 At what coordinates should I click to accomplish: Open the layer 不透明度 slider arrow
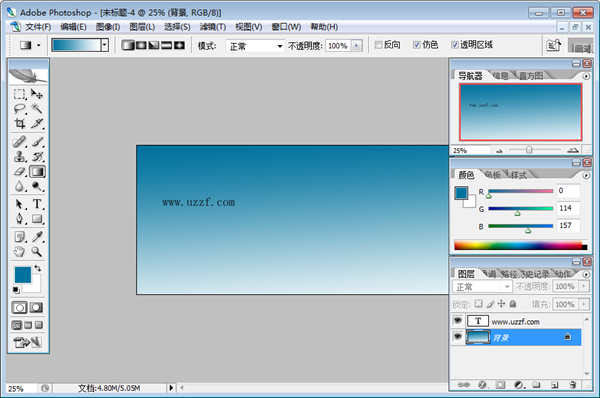point(584,286)
